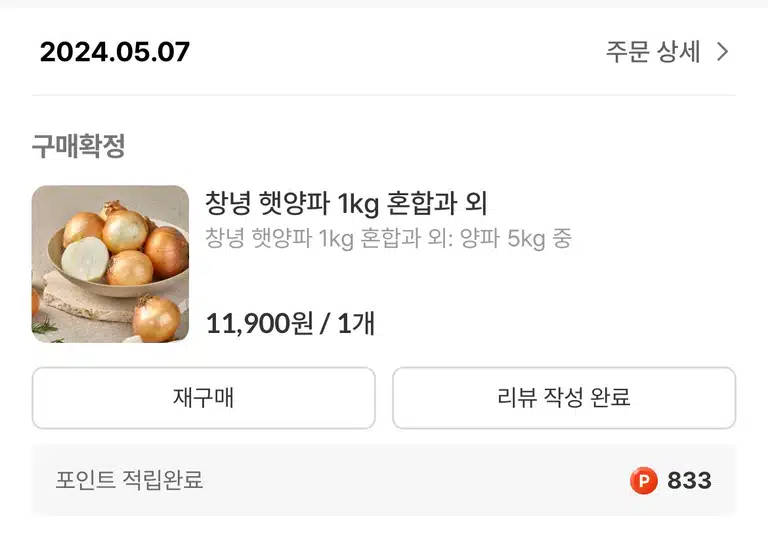Click the order date 2024.05.07
The image size is (768, 540).
(x=115, y=52)
